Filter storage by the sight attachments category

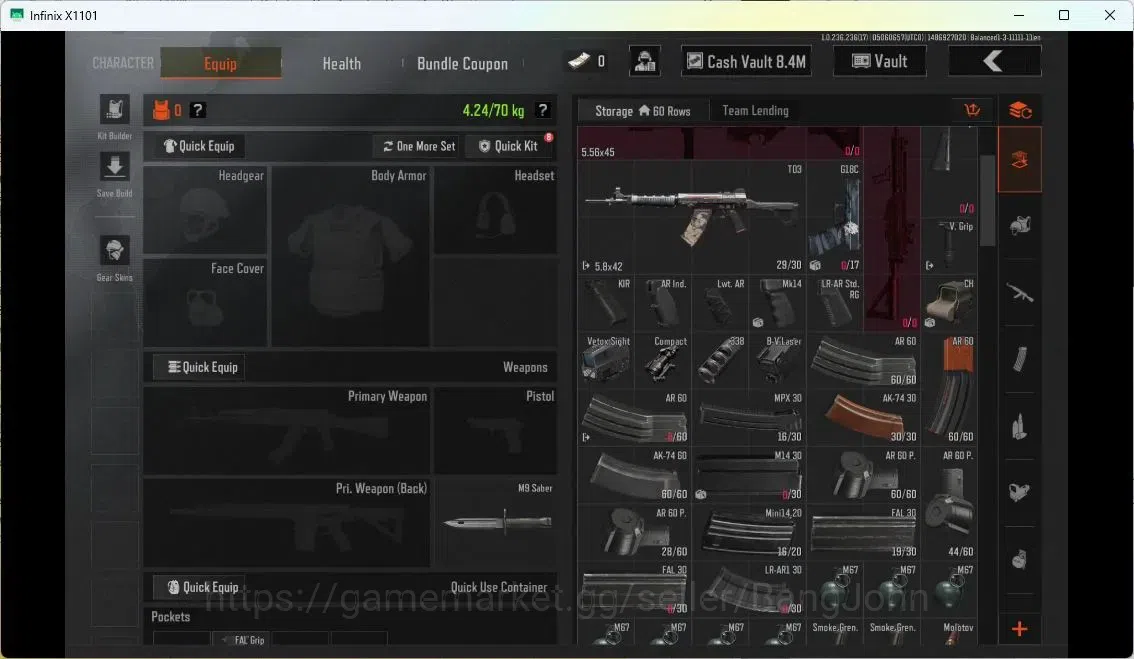[1020, 493]
